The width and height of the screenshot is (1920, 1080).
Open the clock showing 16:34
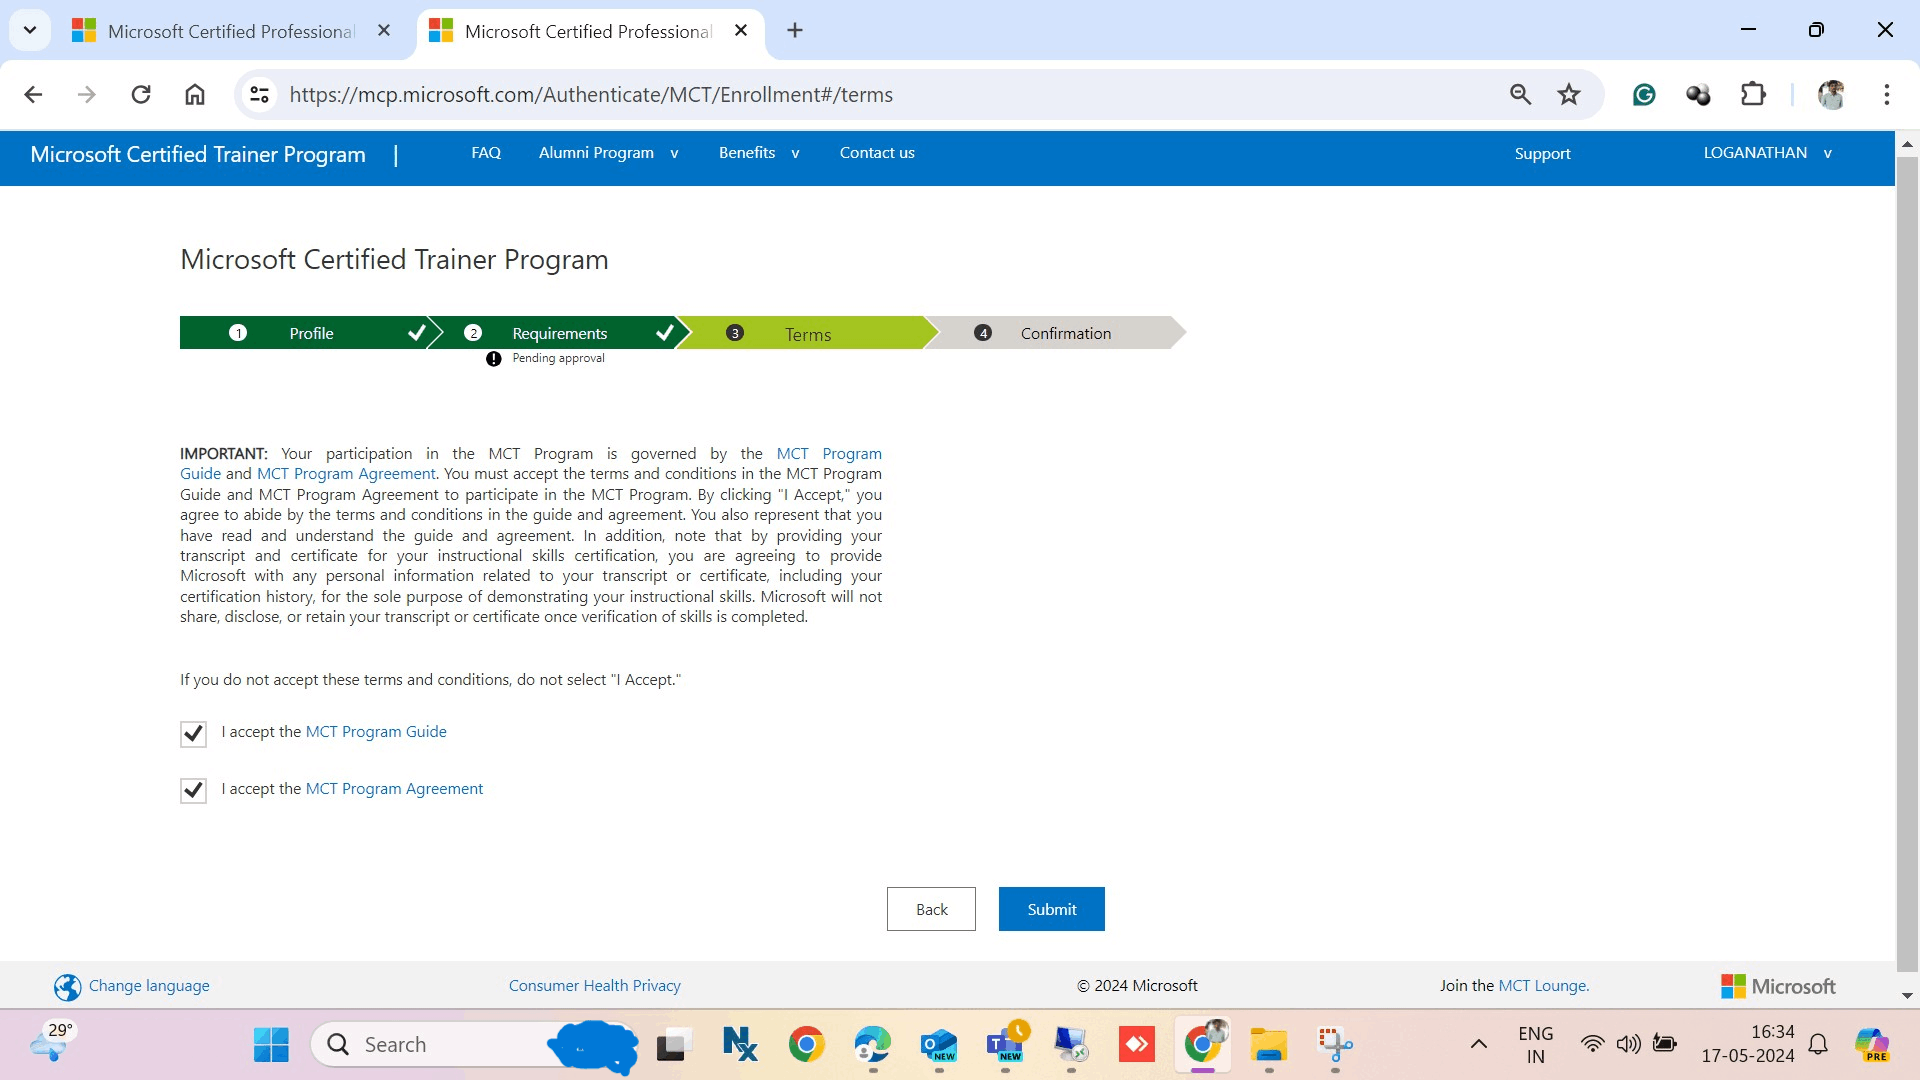click(x=1747, y=1044)
